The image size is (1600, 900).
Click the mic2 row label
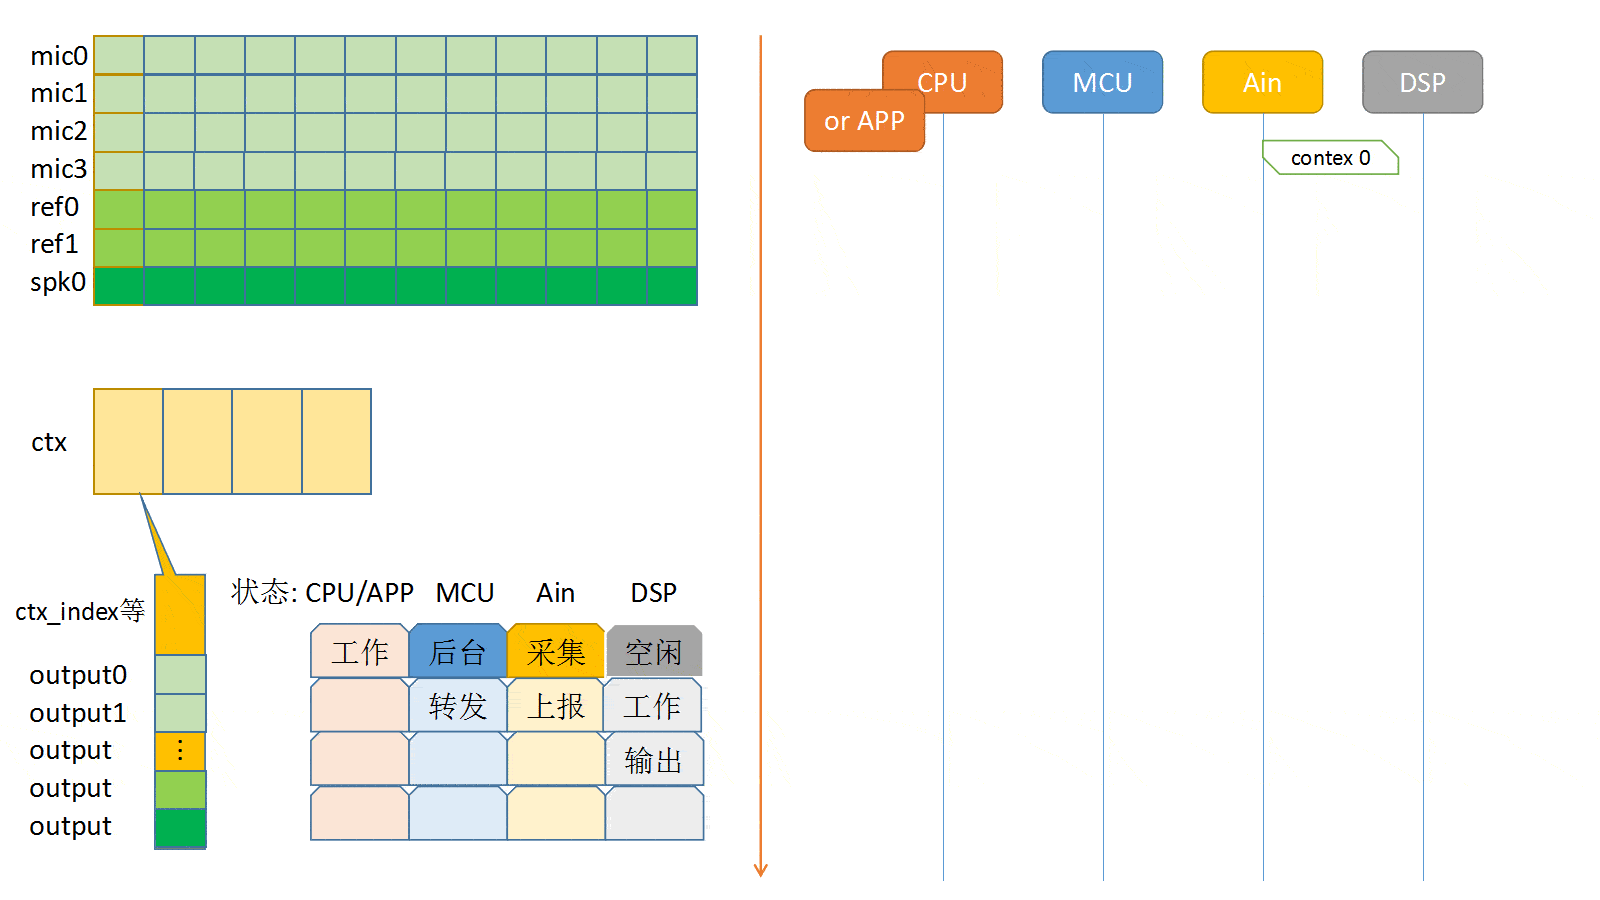59,131
